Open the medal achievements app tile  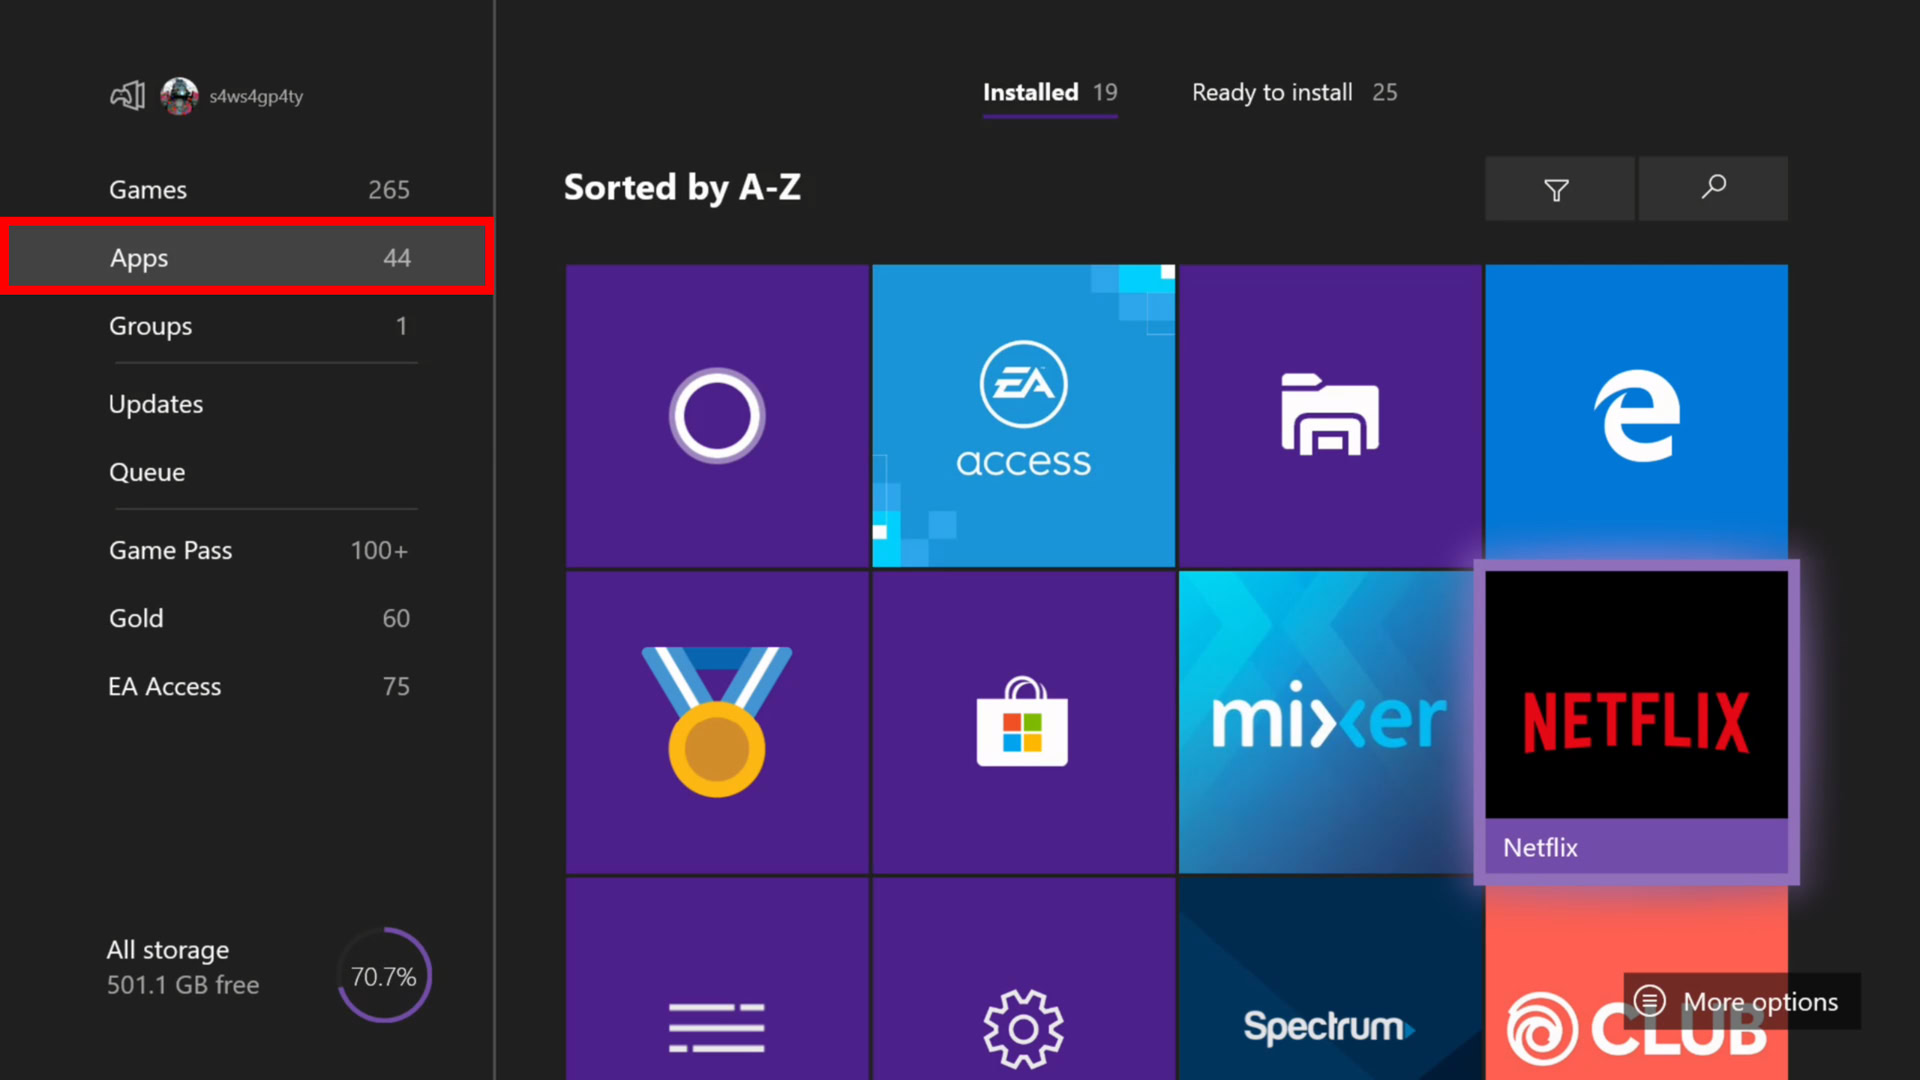pyautogui.click(x=716, y=722)
